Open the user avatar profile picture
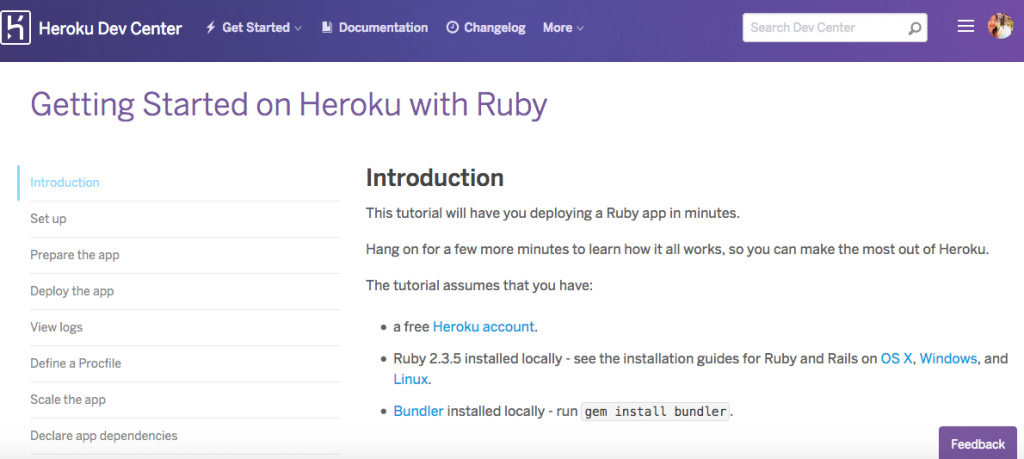This screenshot has height=459, width=1024. [1000, 27]
